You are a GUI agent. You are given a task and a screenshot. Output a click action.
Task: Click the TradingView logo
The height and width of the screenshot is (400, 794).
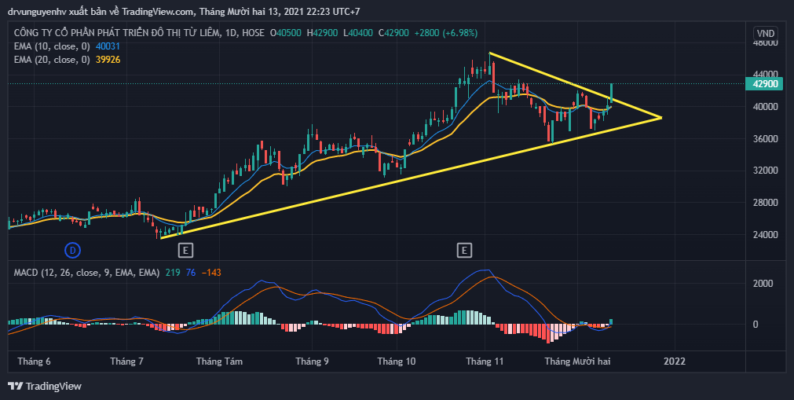(x=45, y=386)
